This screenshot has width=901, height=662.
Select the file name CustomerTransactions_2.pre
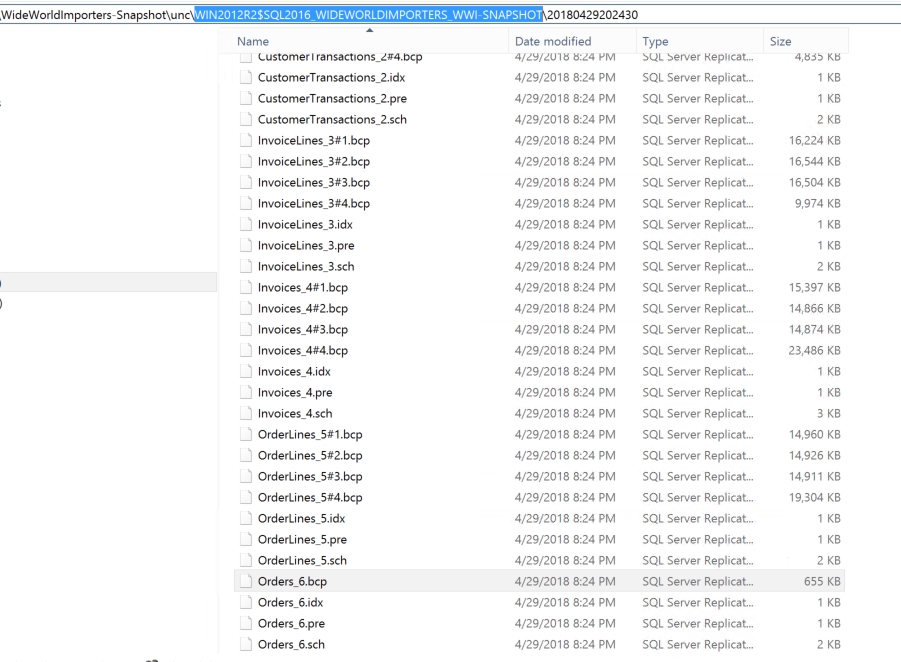pyautogui.click(x=332, y=98)
